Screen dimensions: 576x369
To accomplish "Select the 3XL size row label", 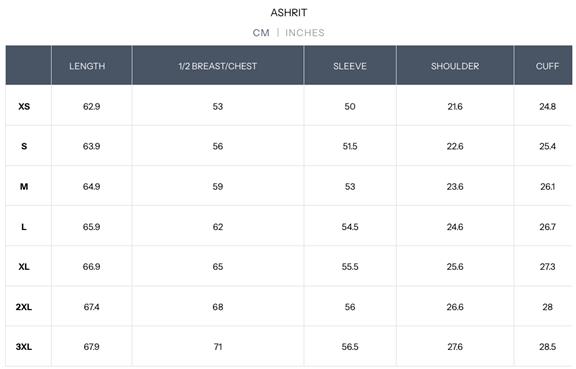I will (x=24, y=347).
